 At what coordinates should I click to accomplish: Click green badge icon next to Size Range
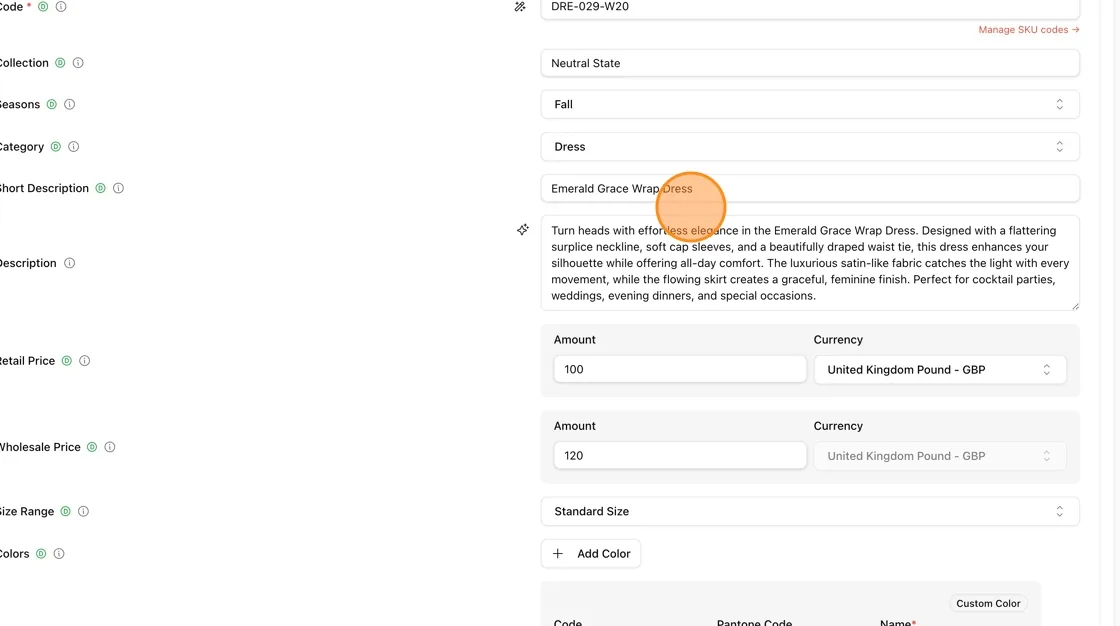(x=65, y=511)
